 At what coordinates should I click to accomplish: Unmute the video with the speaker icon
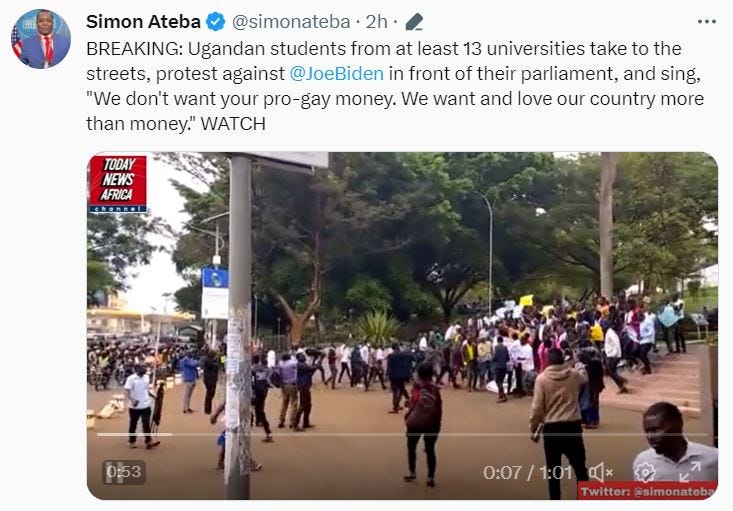point(600,472)
